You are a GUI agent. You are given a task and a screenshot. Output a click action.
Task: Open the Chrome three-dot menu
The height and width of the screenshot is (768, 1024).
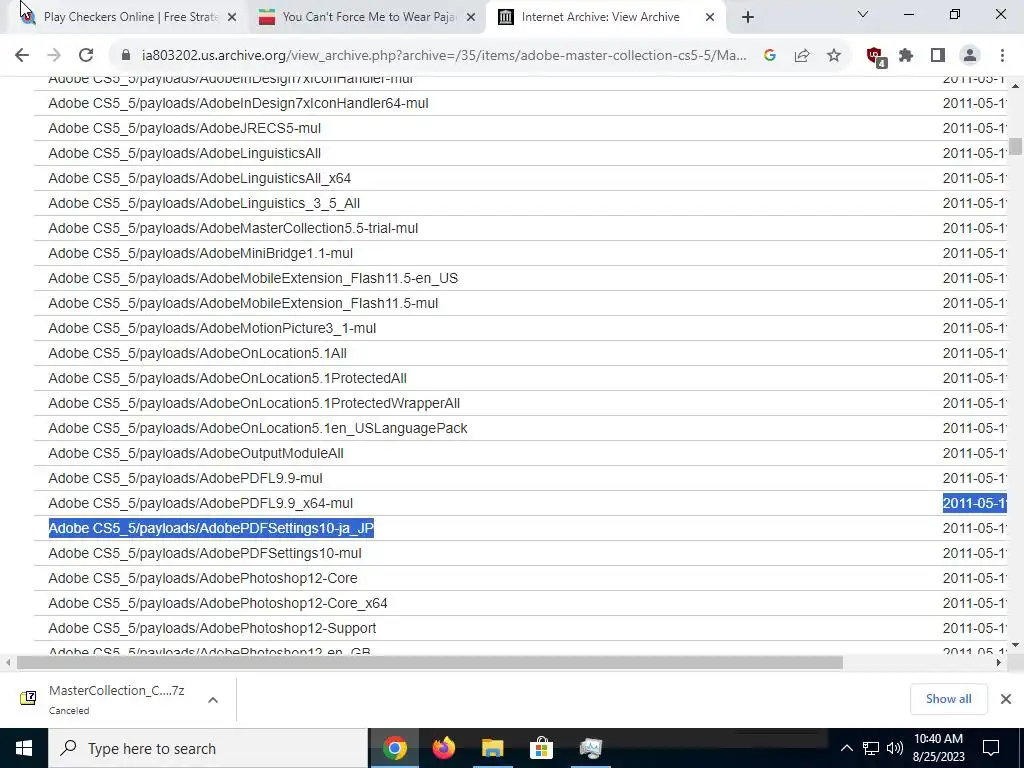point(1002,56)
